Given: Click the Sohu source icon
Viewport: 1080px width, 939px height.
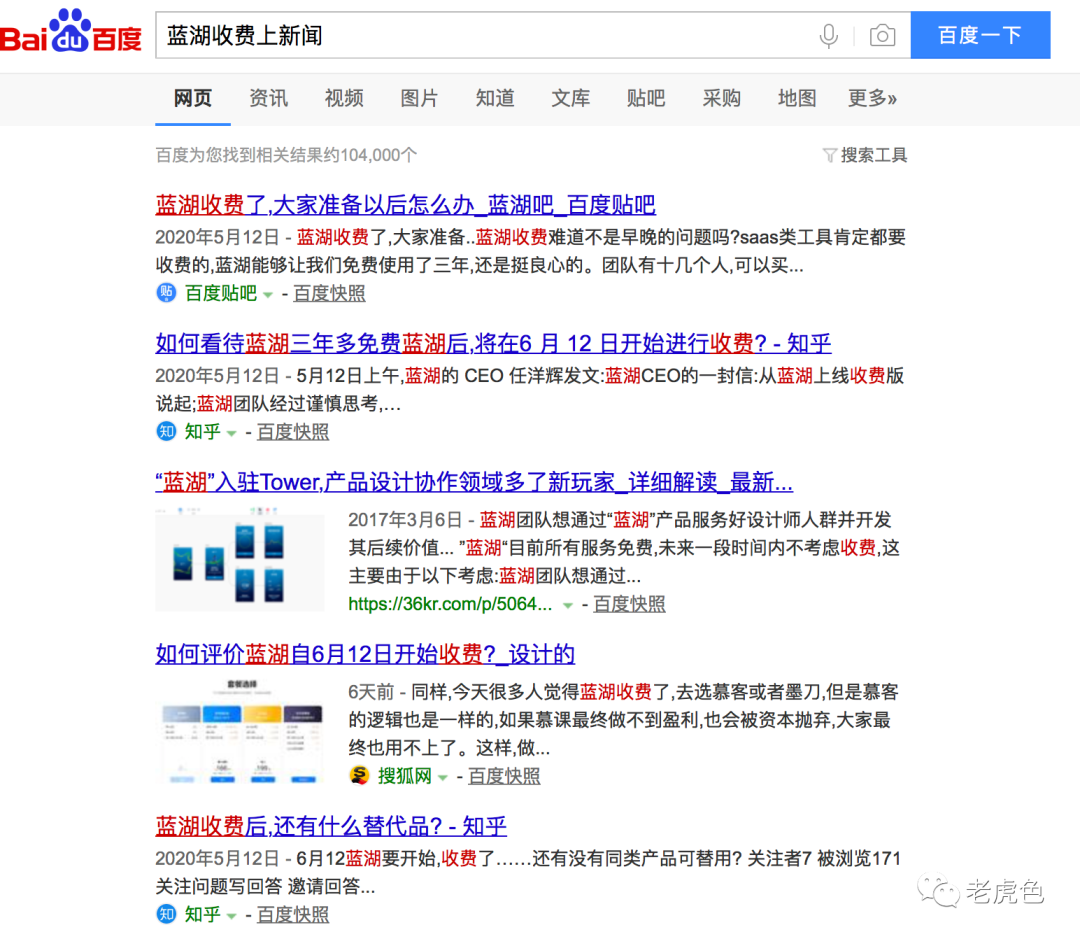Looking at the screenshot, I should click(359, 776).
